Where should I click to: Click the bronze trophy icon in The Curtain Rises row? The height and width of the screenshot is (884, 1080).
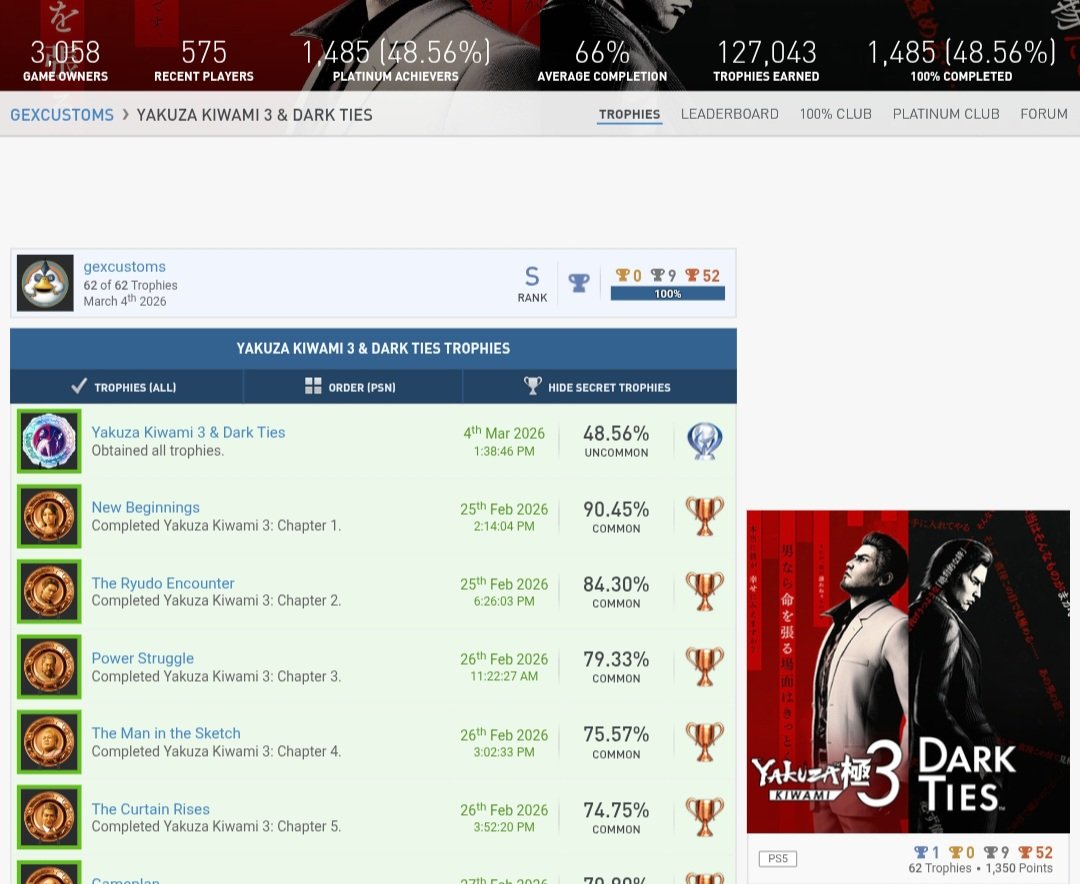(x=705, y=817)
